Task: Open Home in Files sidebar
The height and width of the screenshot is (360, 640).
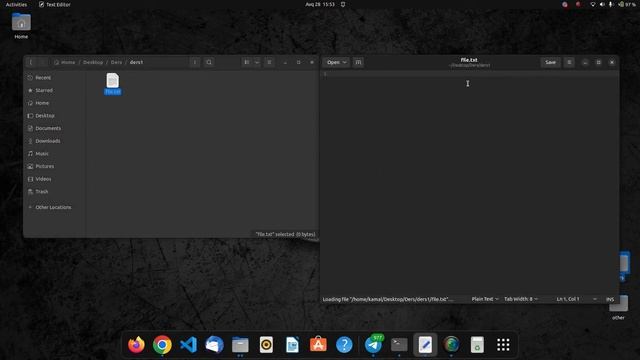Action: (54, 103)
